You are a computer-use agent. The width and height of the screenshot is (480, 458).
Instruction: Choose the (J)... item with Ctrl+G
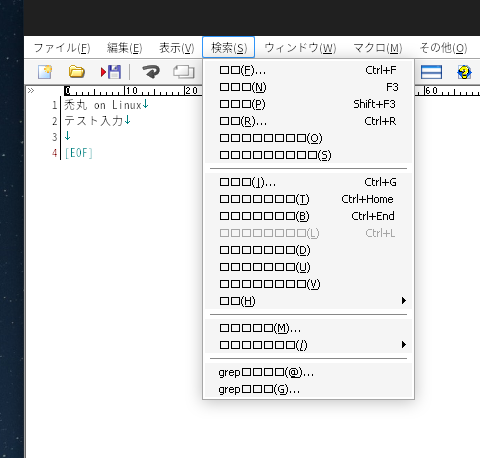pos(308,182)
